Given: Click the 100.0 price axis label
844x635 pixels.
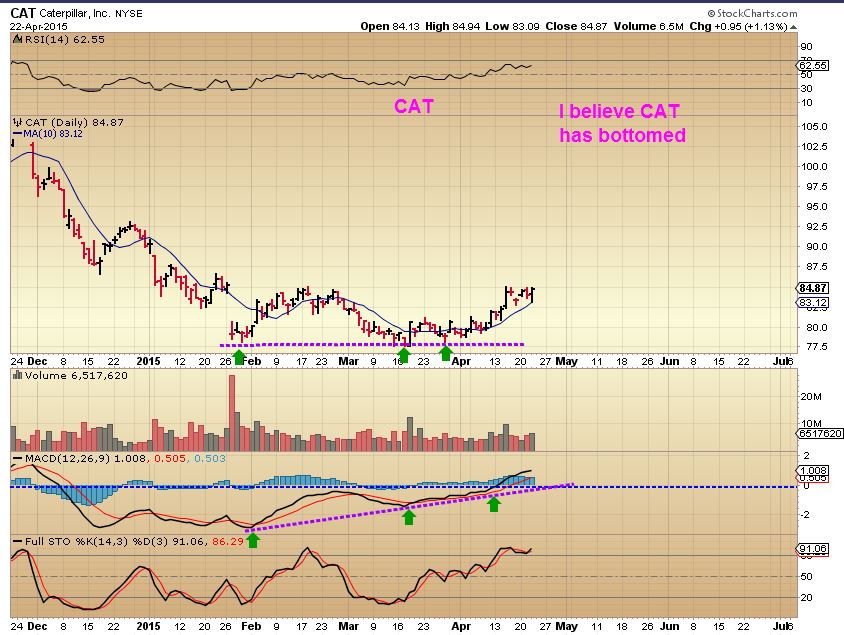Looking at the screenshot, I should 813,166.
